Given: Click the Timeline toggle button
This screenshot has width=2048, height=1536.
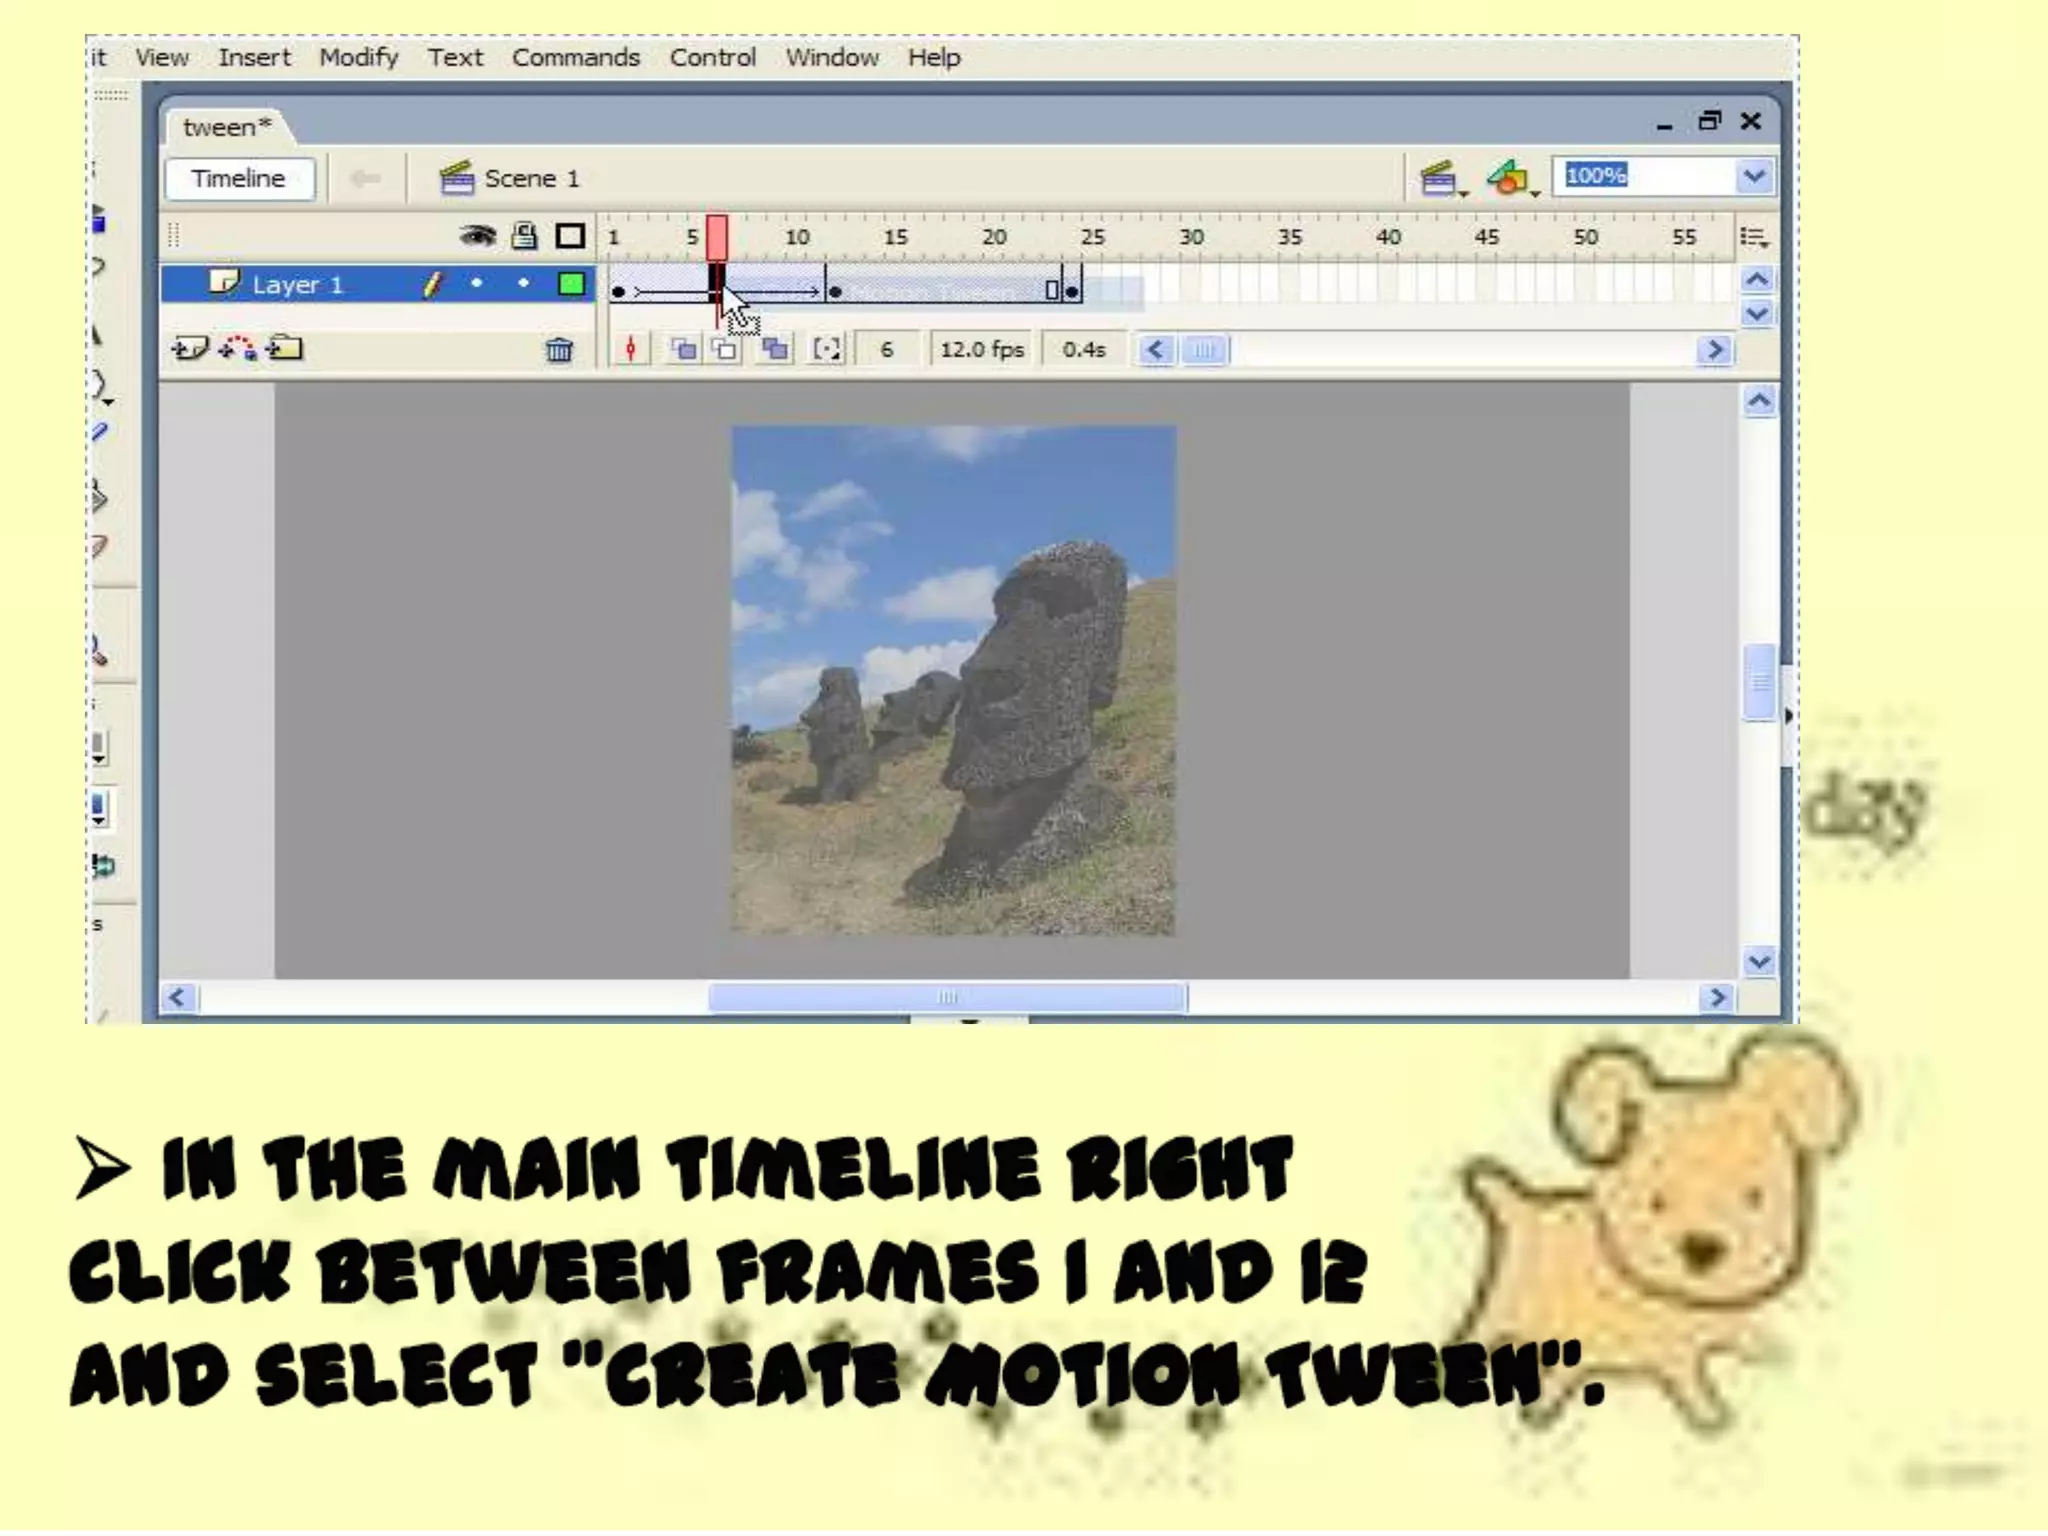Looking at the screenshot, I should pyautogui.click(x=239, y=179).
